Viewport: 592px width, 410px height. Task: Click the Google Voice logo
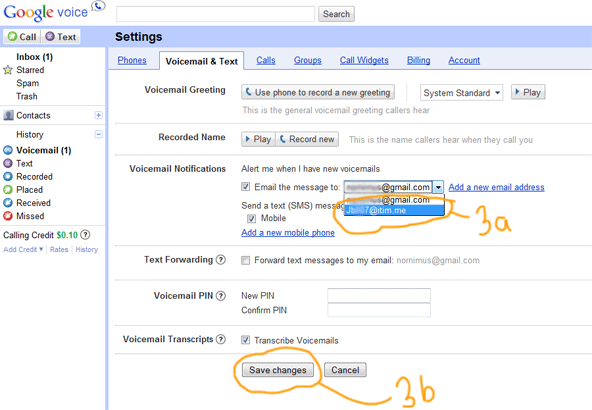click(54, 12)
